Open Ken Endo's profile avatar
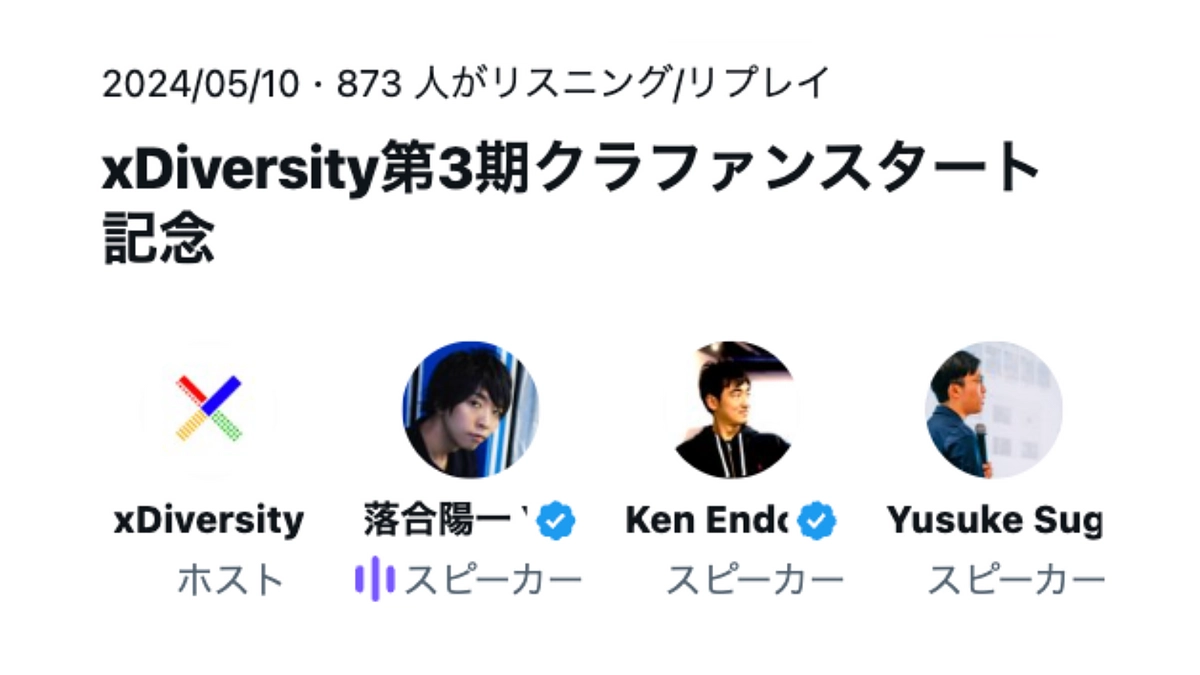1200x675 pixels. pyautogui.click(x=733, y=408)
